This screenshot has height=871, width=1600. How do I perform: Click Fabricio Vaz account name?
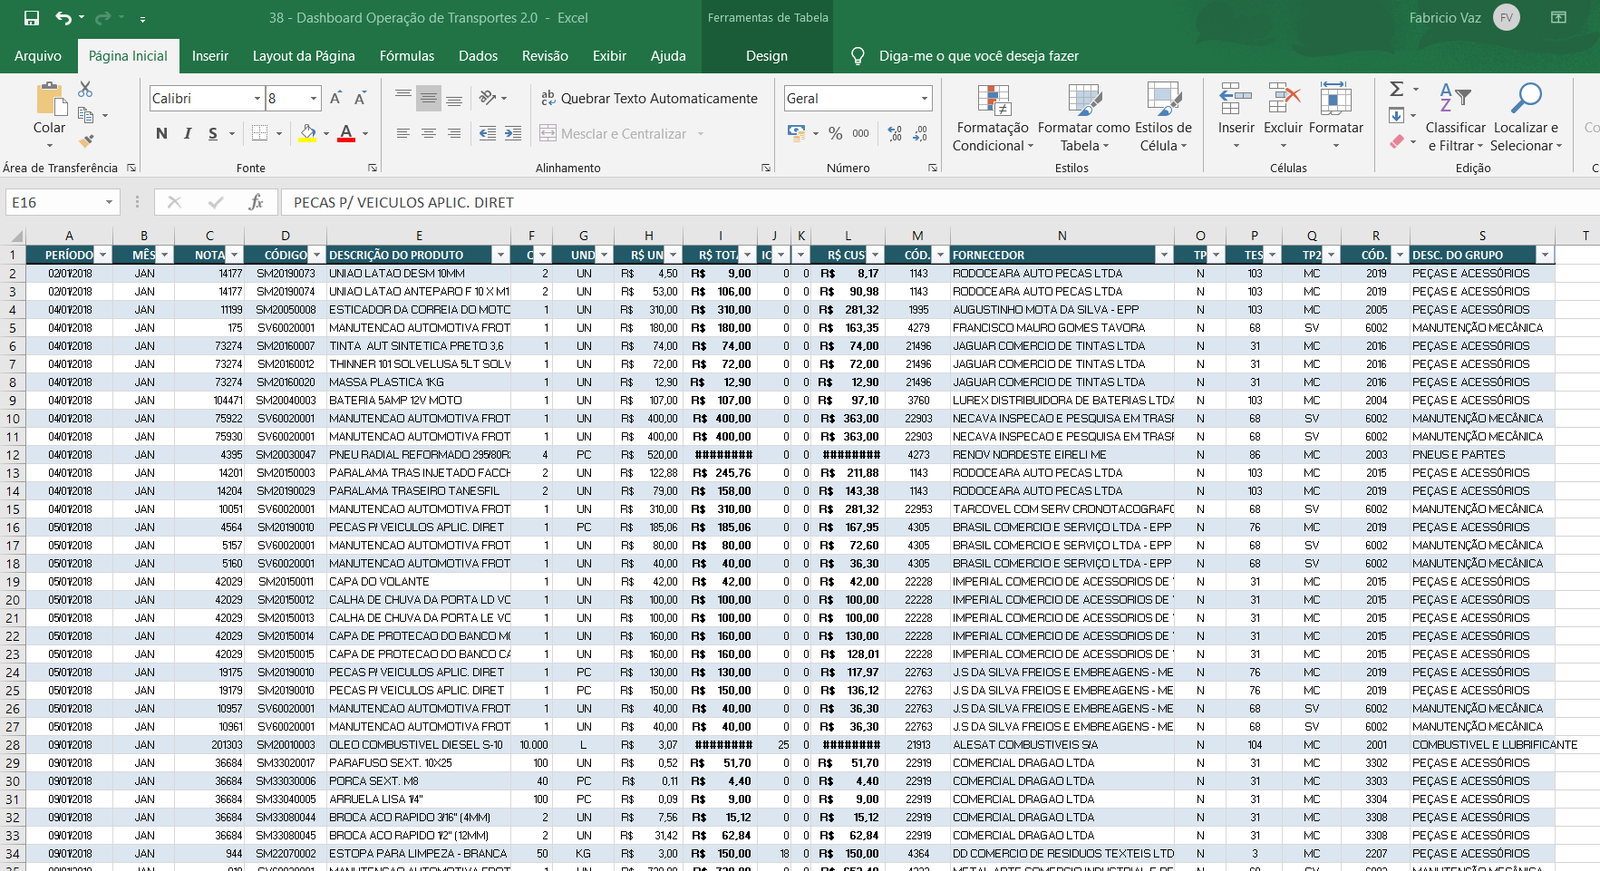coord(1445,18)
